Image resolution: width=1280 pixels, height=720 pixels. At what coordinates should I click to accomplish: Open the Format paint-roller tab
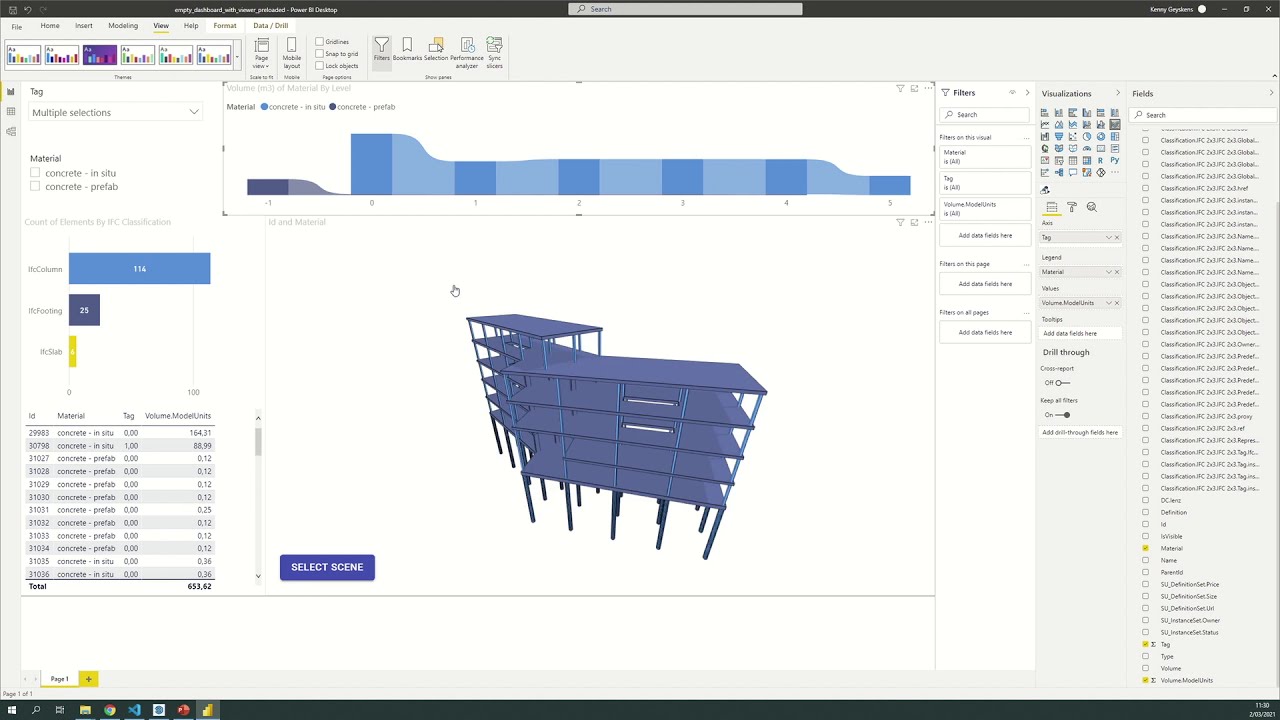pos(1071,207)
